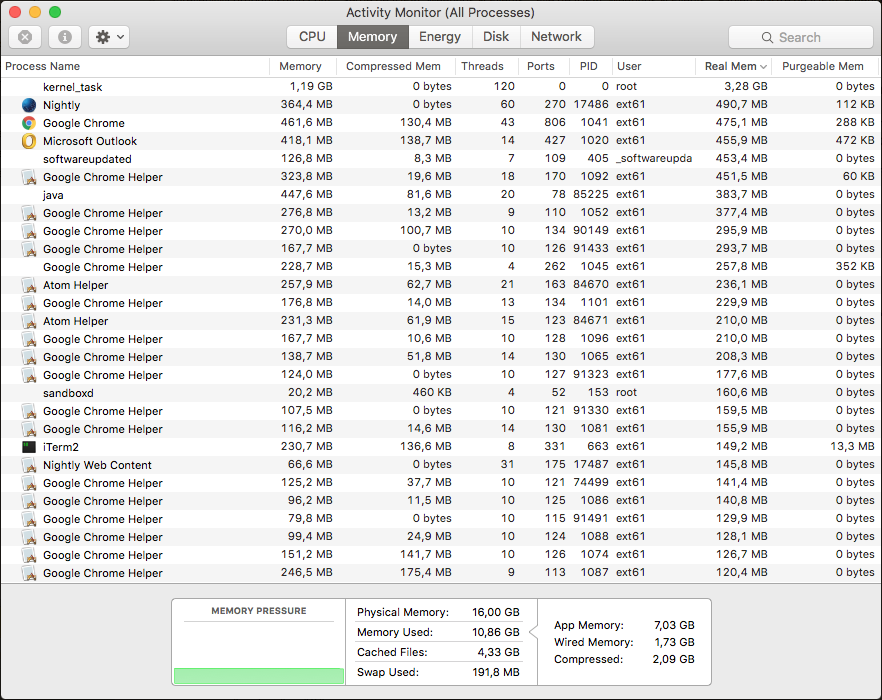Image resolution: width=882 pixels, height=700 pixels.
Task: Click icon of Chrome Helper with 323,8 MB
Action: 29,177
